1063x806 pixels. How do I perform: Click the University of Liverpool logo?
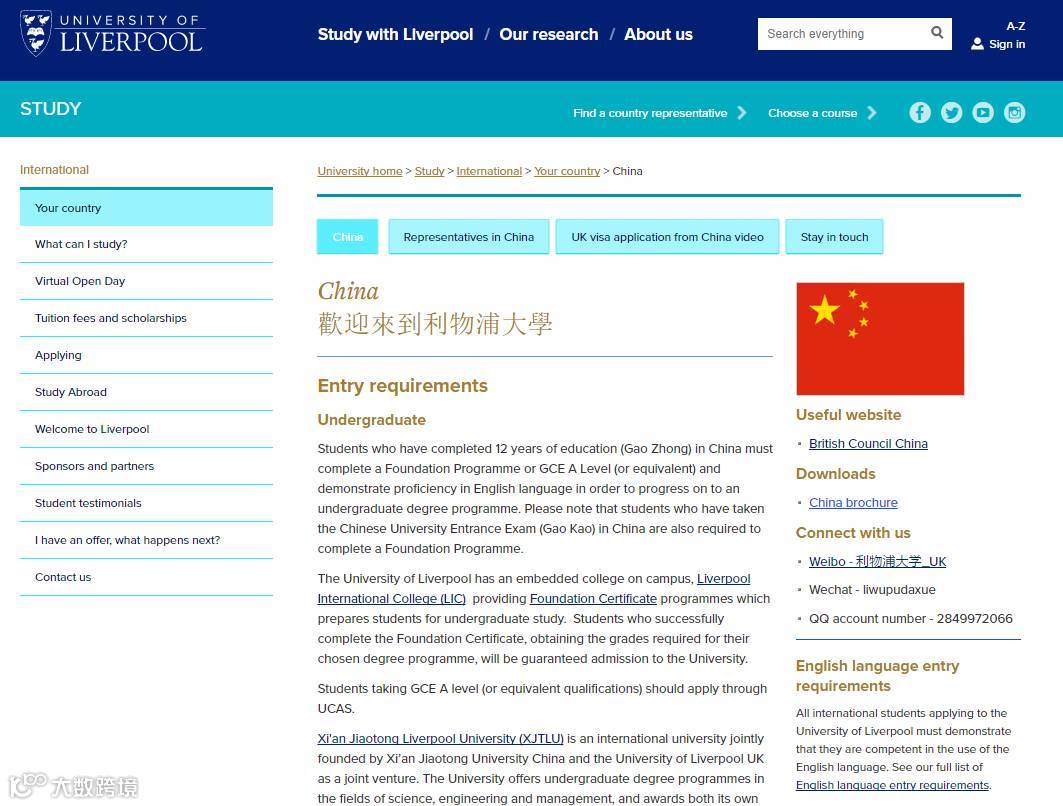(113, 33)
